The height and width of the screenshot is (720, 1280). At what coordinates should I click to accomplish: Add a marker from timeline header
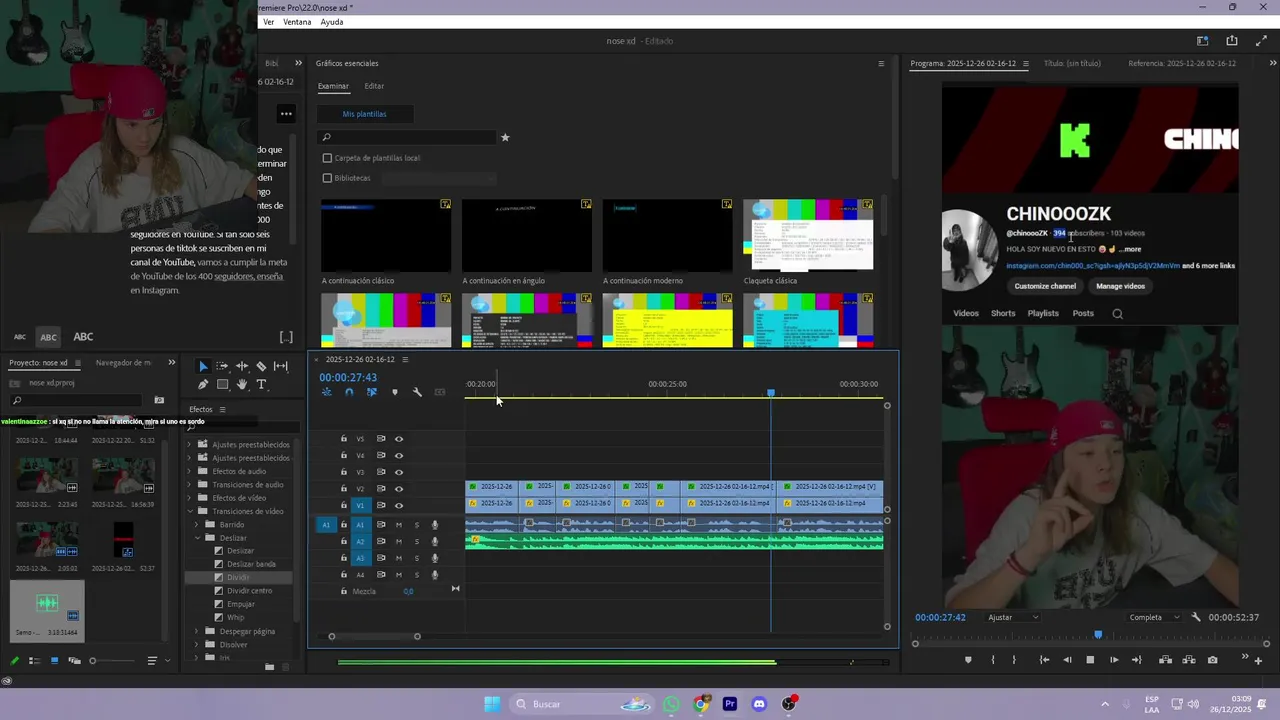pos(395,392)
